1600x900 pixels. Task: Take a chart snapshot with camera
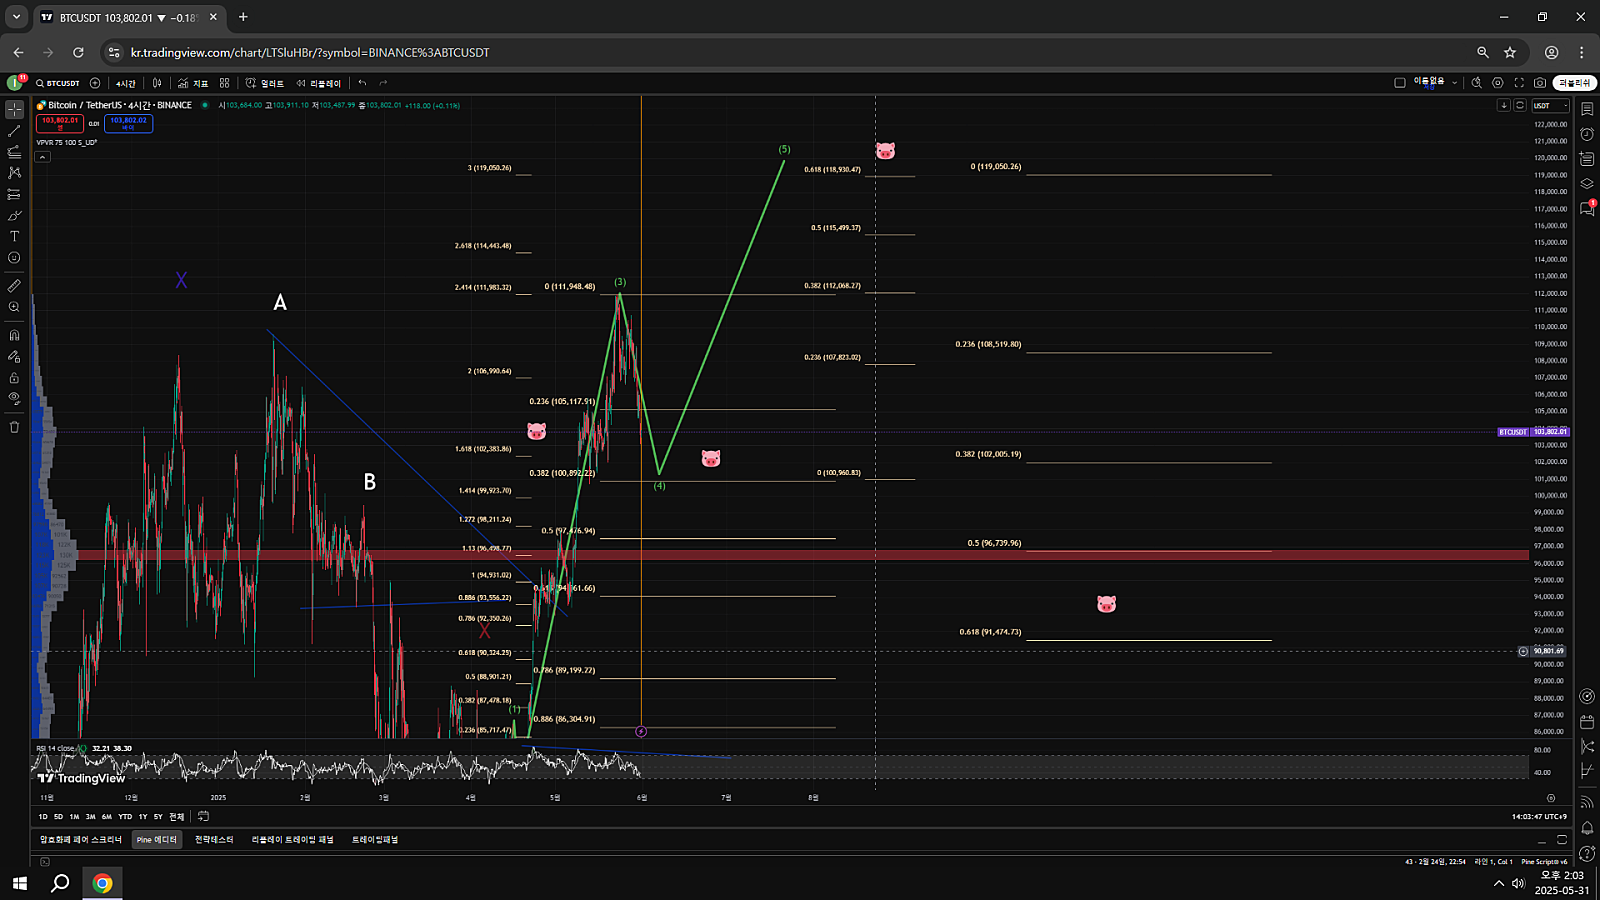[1540, 83]
